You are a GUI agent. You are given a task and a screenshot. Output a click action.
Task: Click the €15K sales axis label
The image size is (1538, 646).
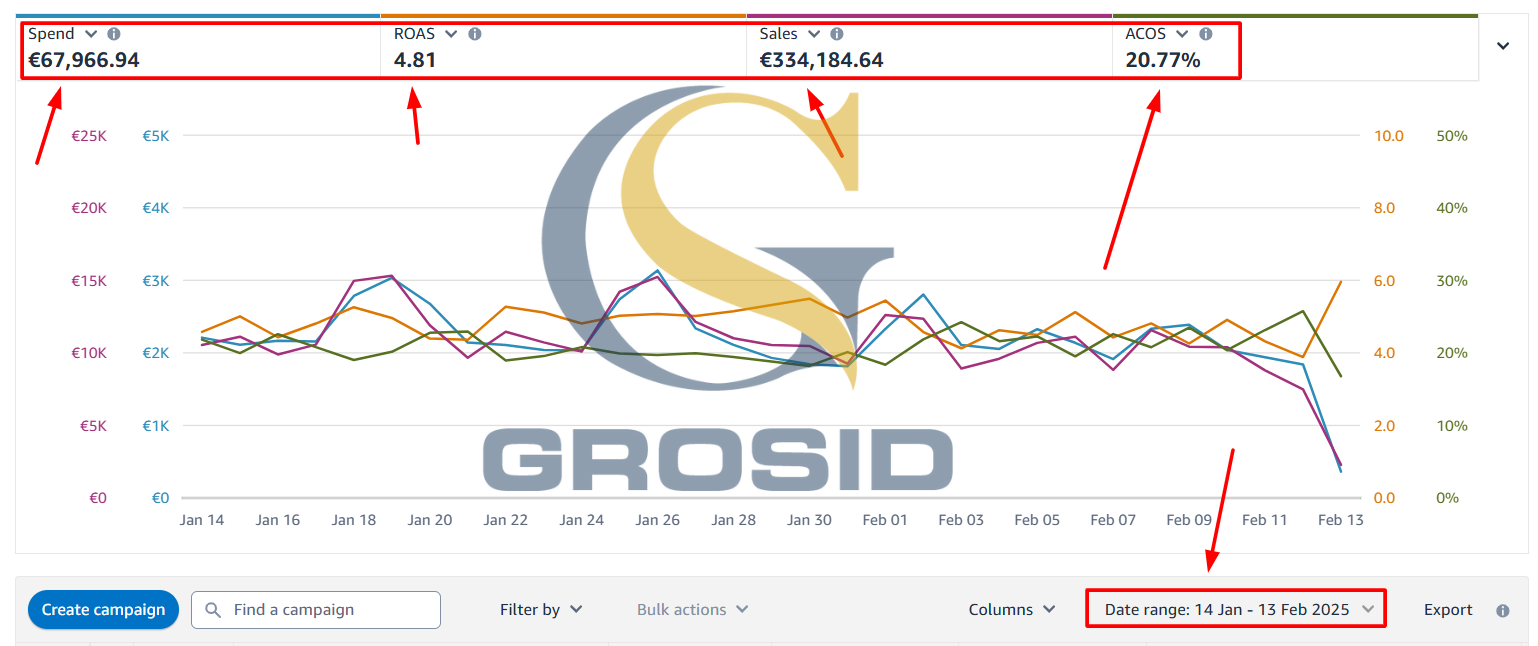(x=89, y=281)
